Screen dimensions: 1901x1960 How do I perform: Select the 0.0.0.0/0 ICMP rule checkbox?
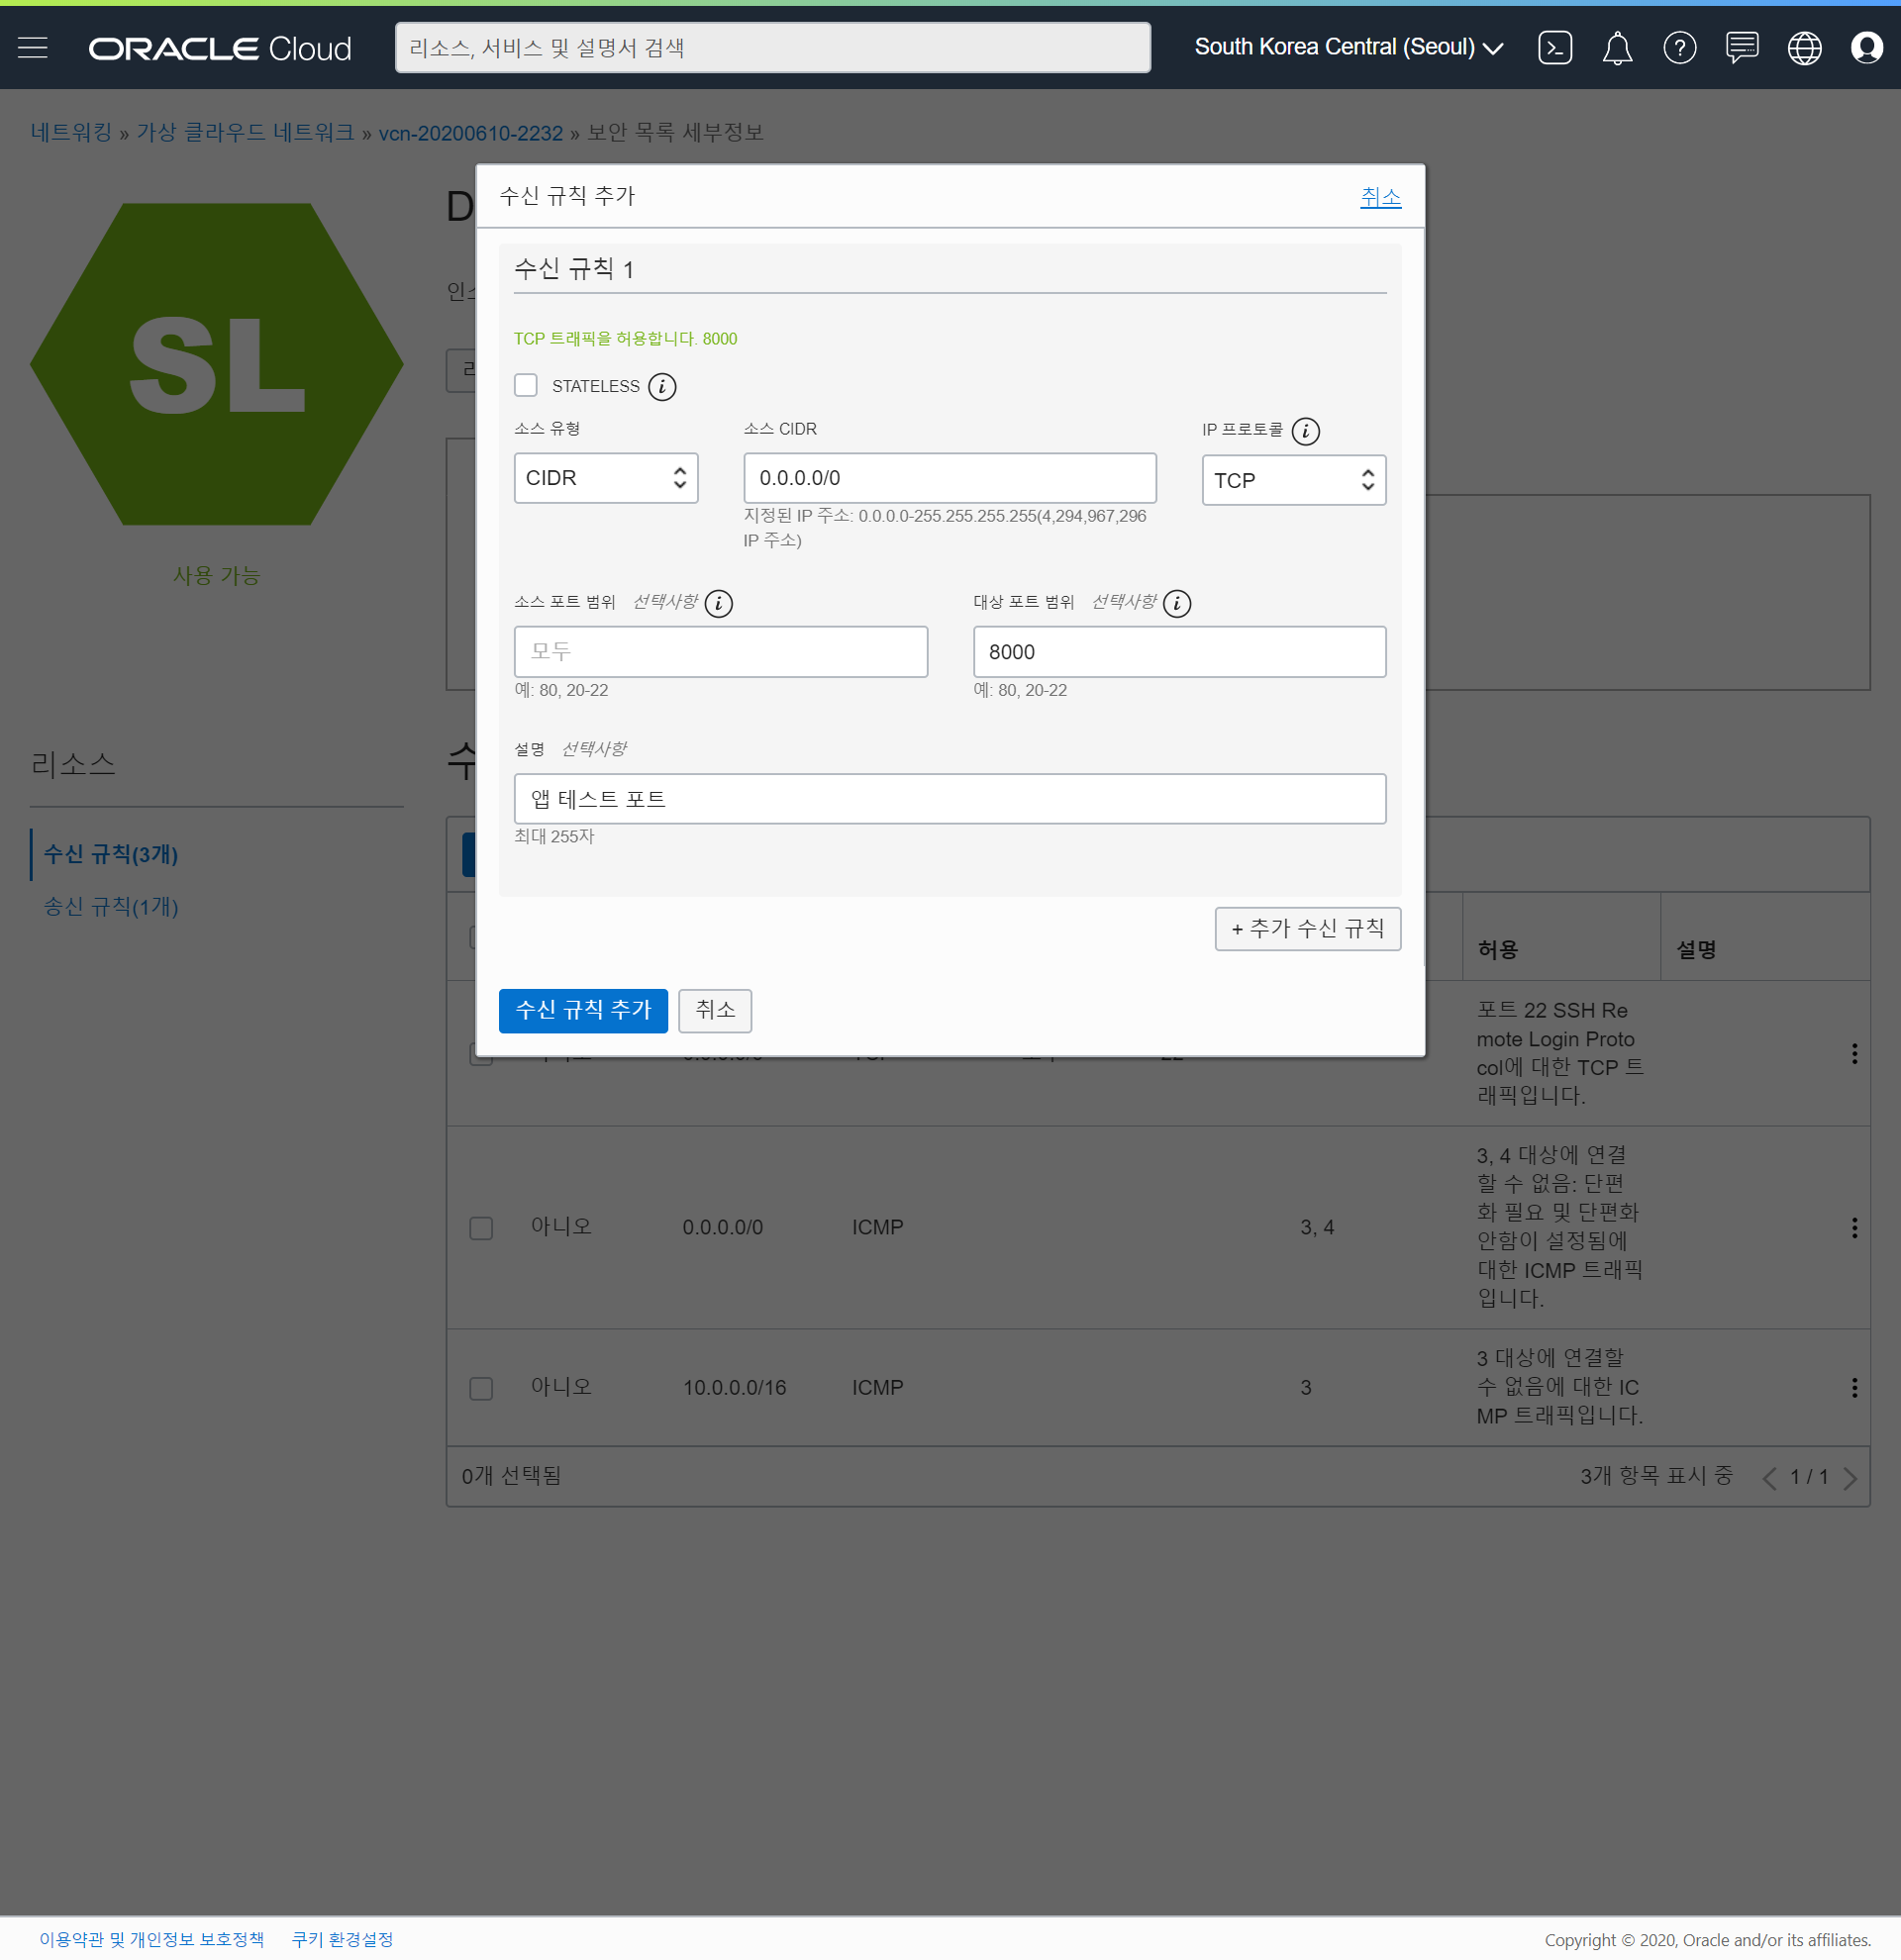pos(481,1228)
